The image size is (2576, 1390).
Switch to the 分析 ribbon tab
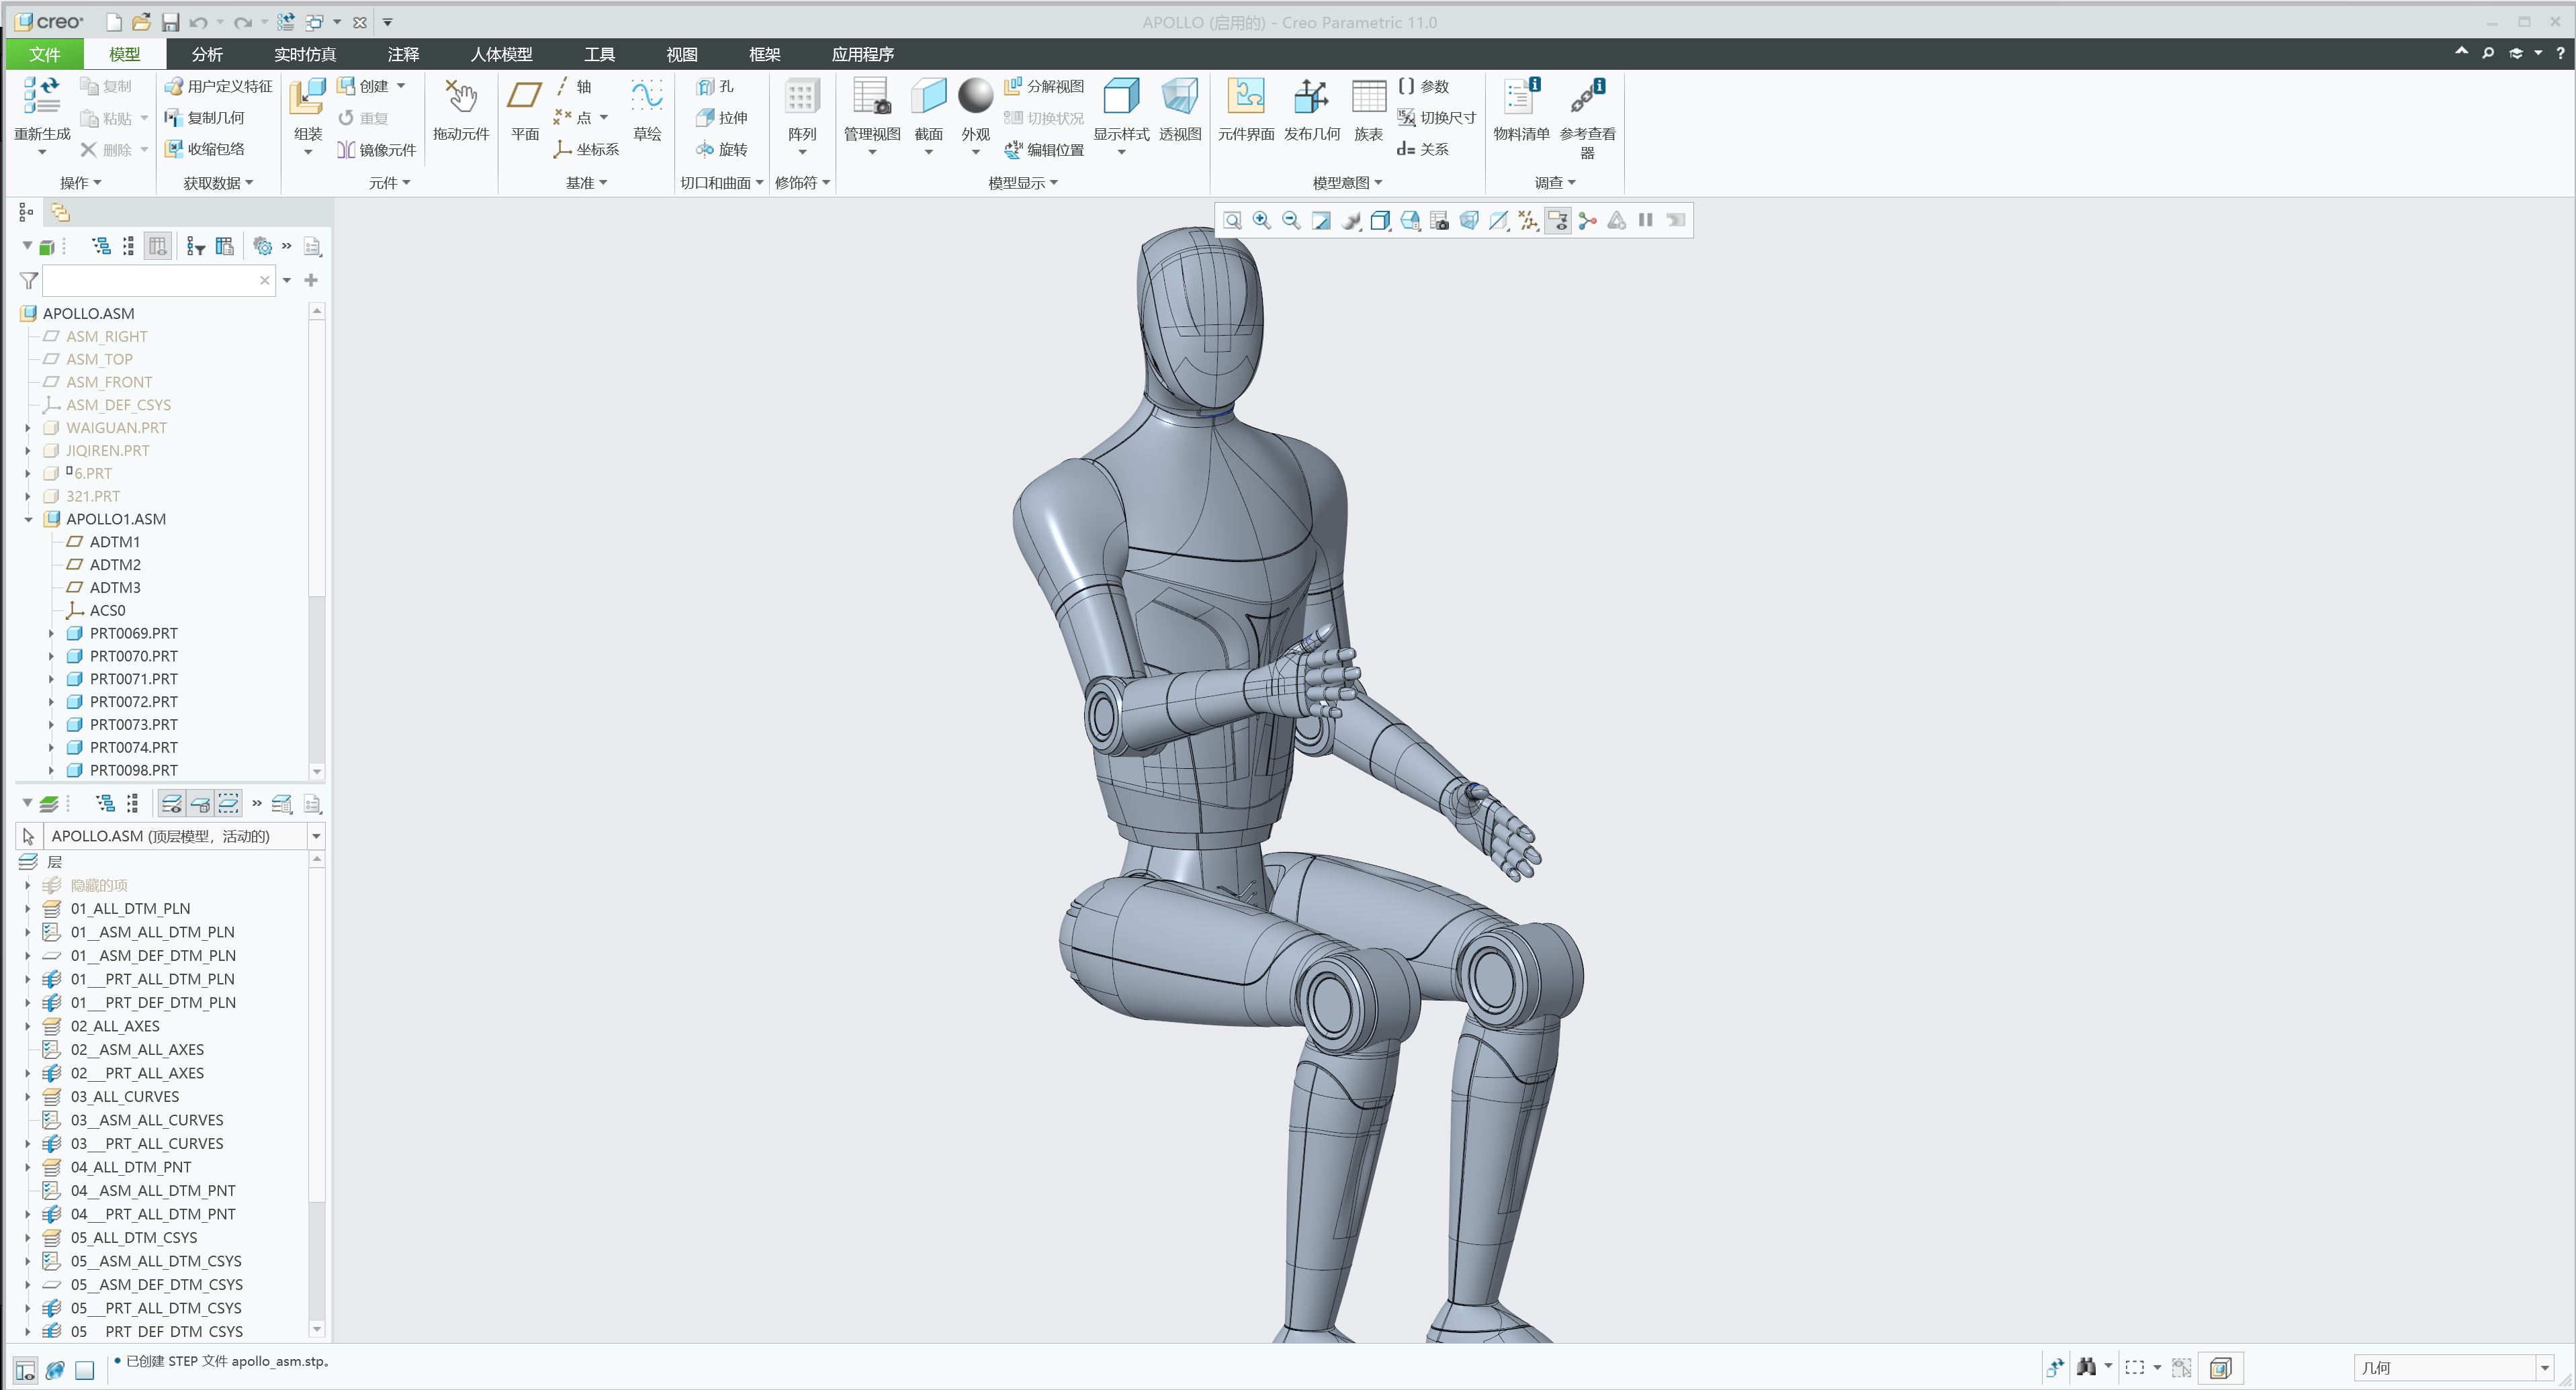tap(207, 54)
